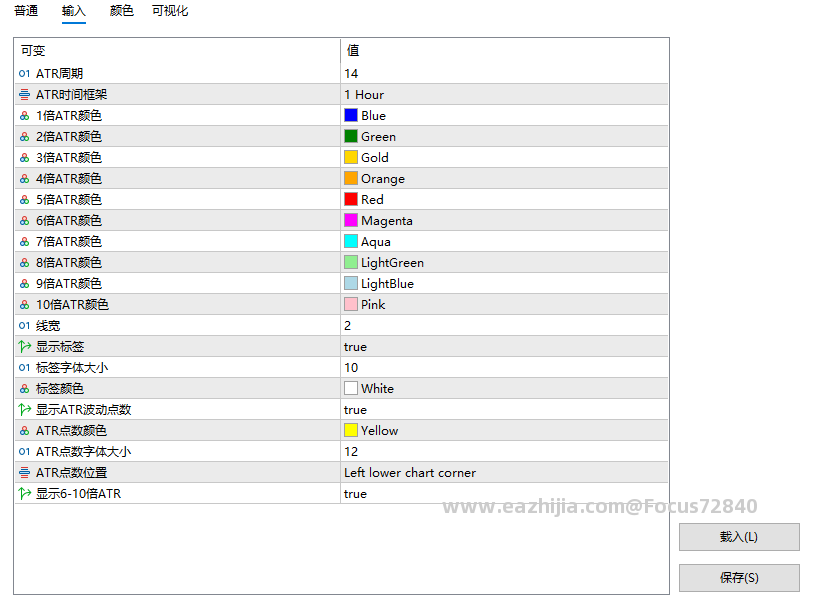Screen dimensions: 815x614
Task: Open the LightGreen color value dropdown
Action: (x=504, y=263)
